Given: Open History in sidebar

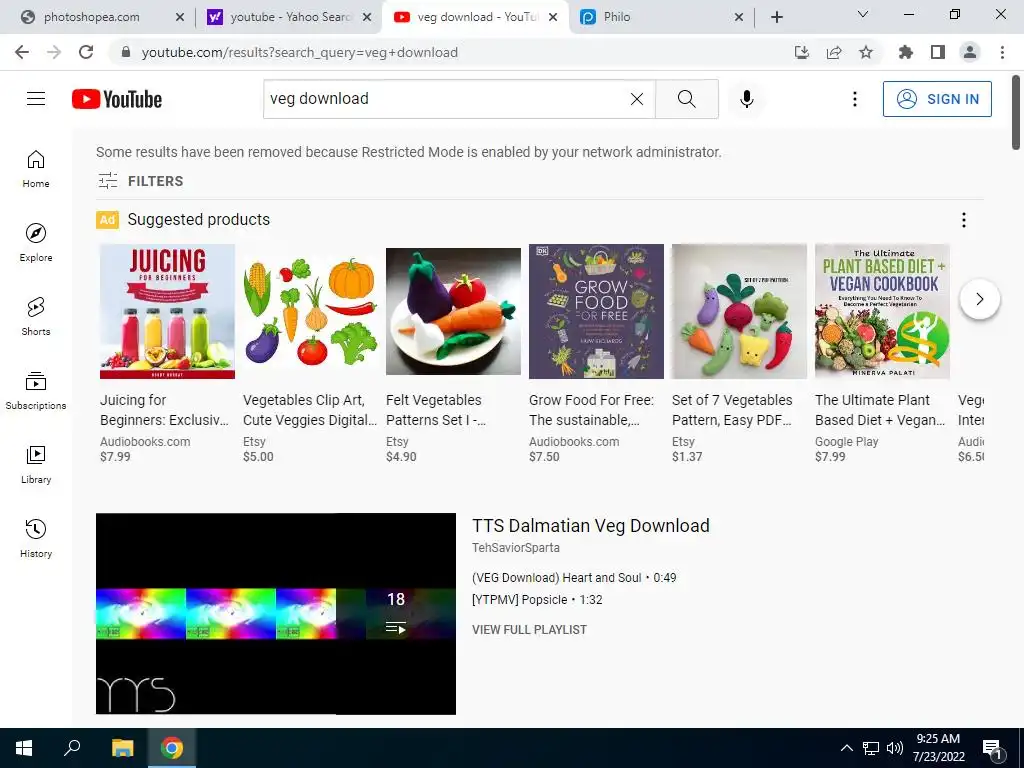Looking at the screenshot, I should (36, 538).
